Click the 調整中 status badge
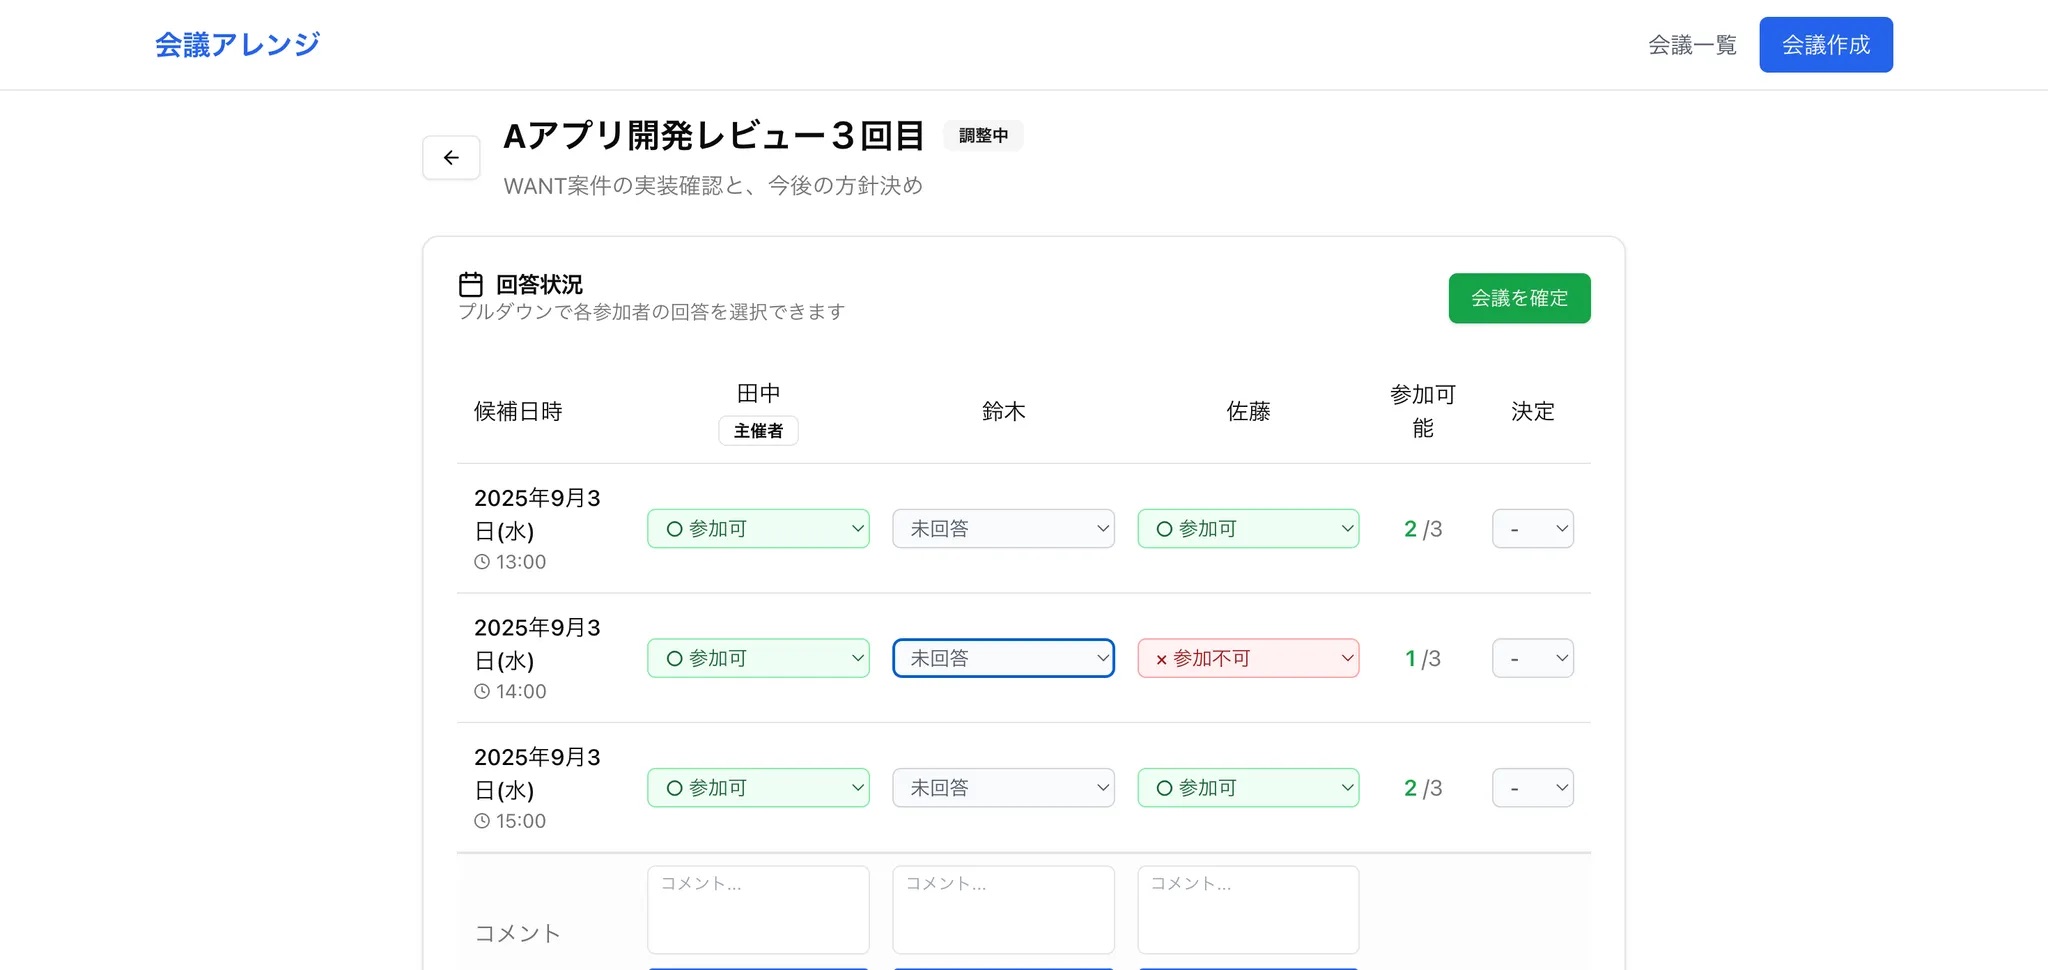The width and height of the screenshot is (2048, 970). [983, 136]
